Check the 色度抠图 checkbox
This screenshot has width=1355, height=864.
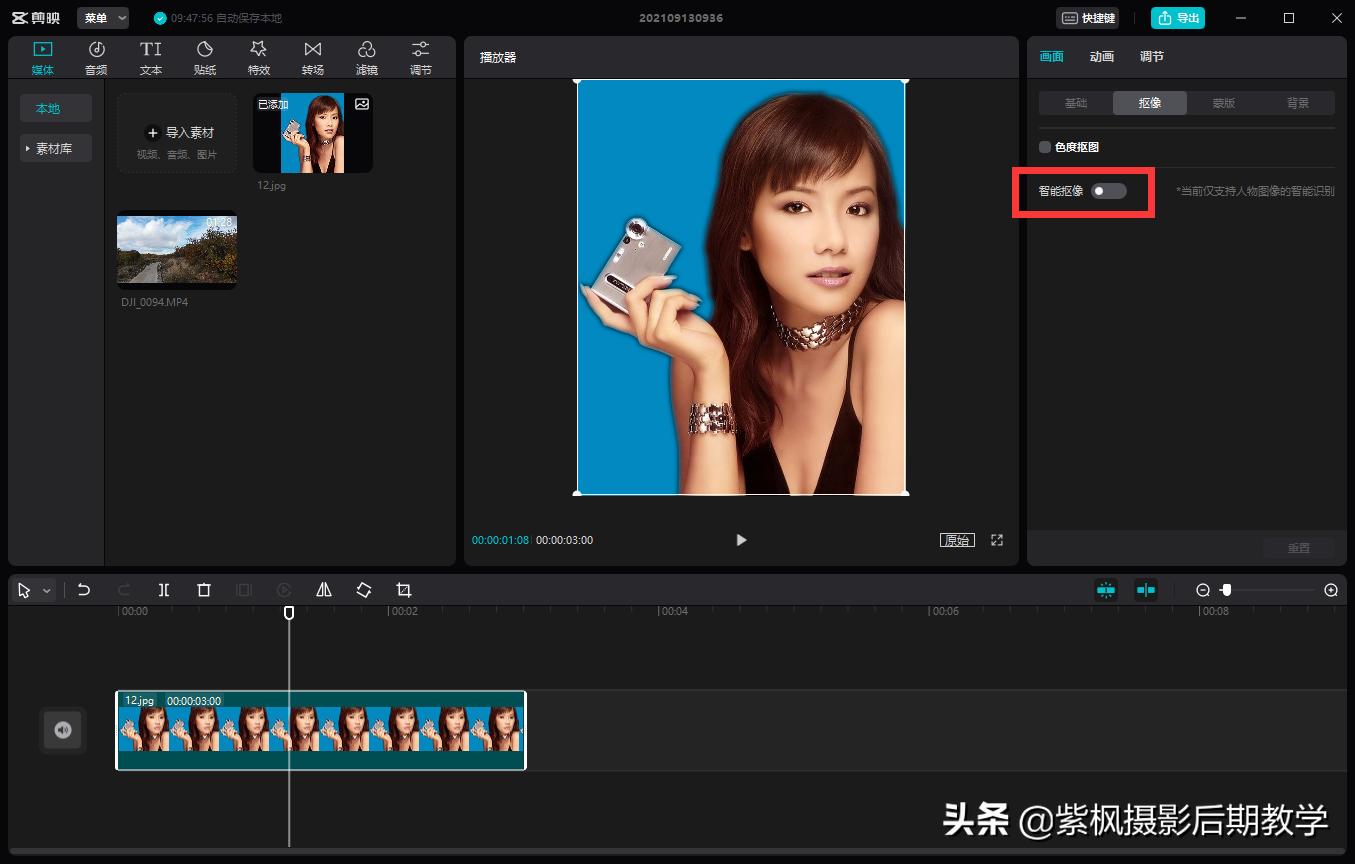(x=1045, y=147)
